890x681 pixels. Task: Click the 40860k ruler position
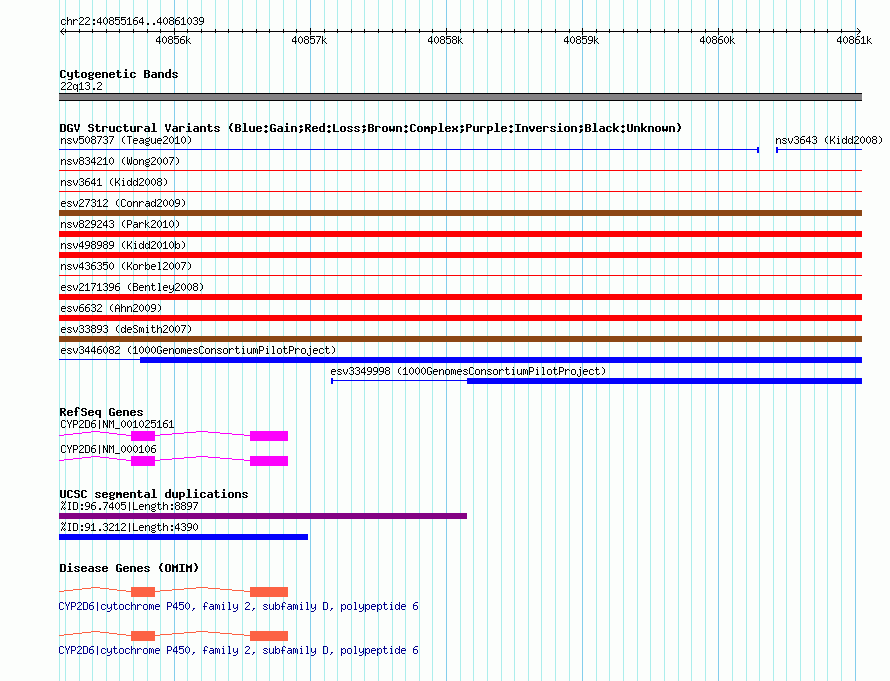click(717, 40)
